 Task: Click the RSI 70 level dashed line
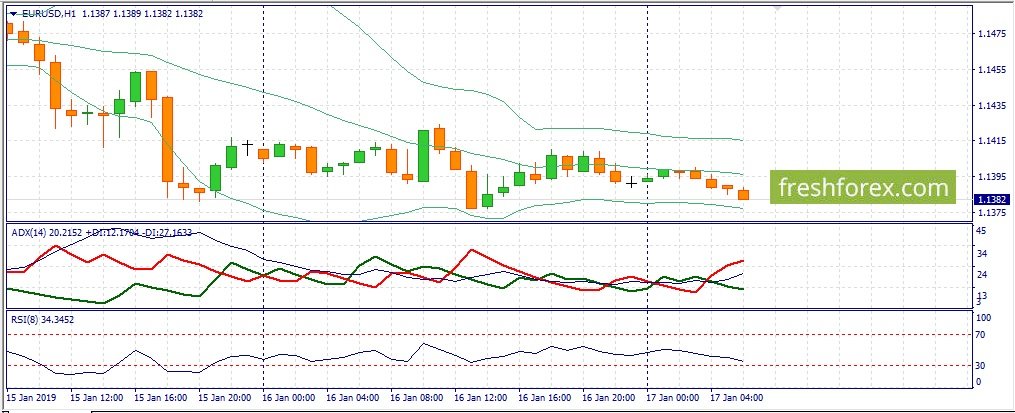click(x=489, y=335)
